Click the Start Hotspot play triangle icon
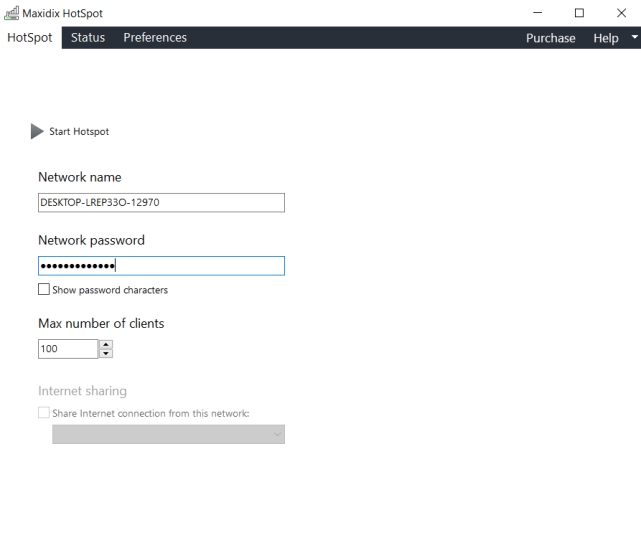This screenshot has width=641, height=548. [37, 131]
